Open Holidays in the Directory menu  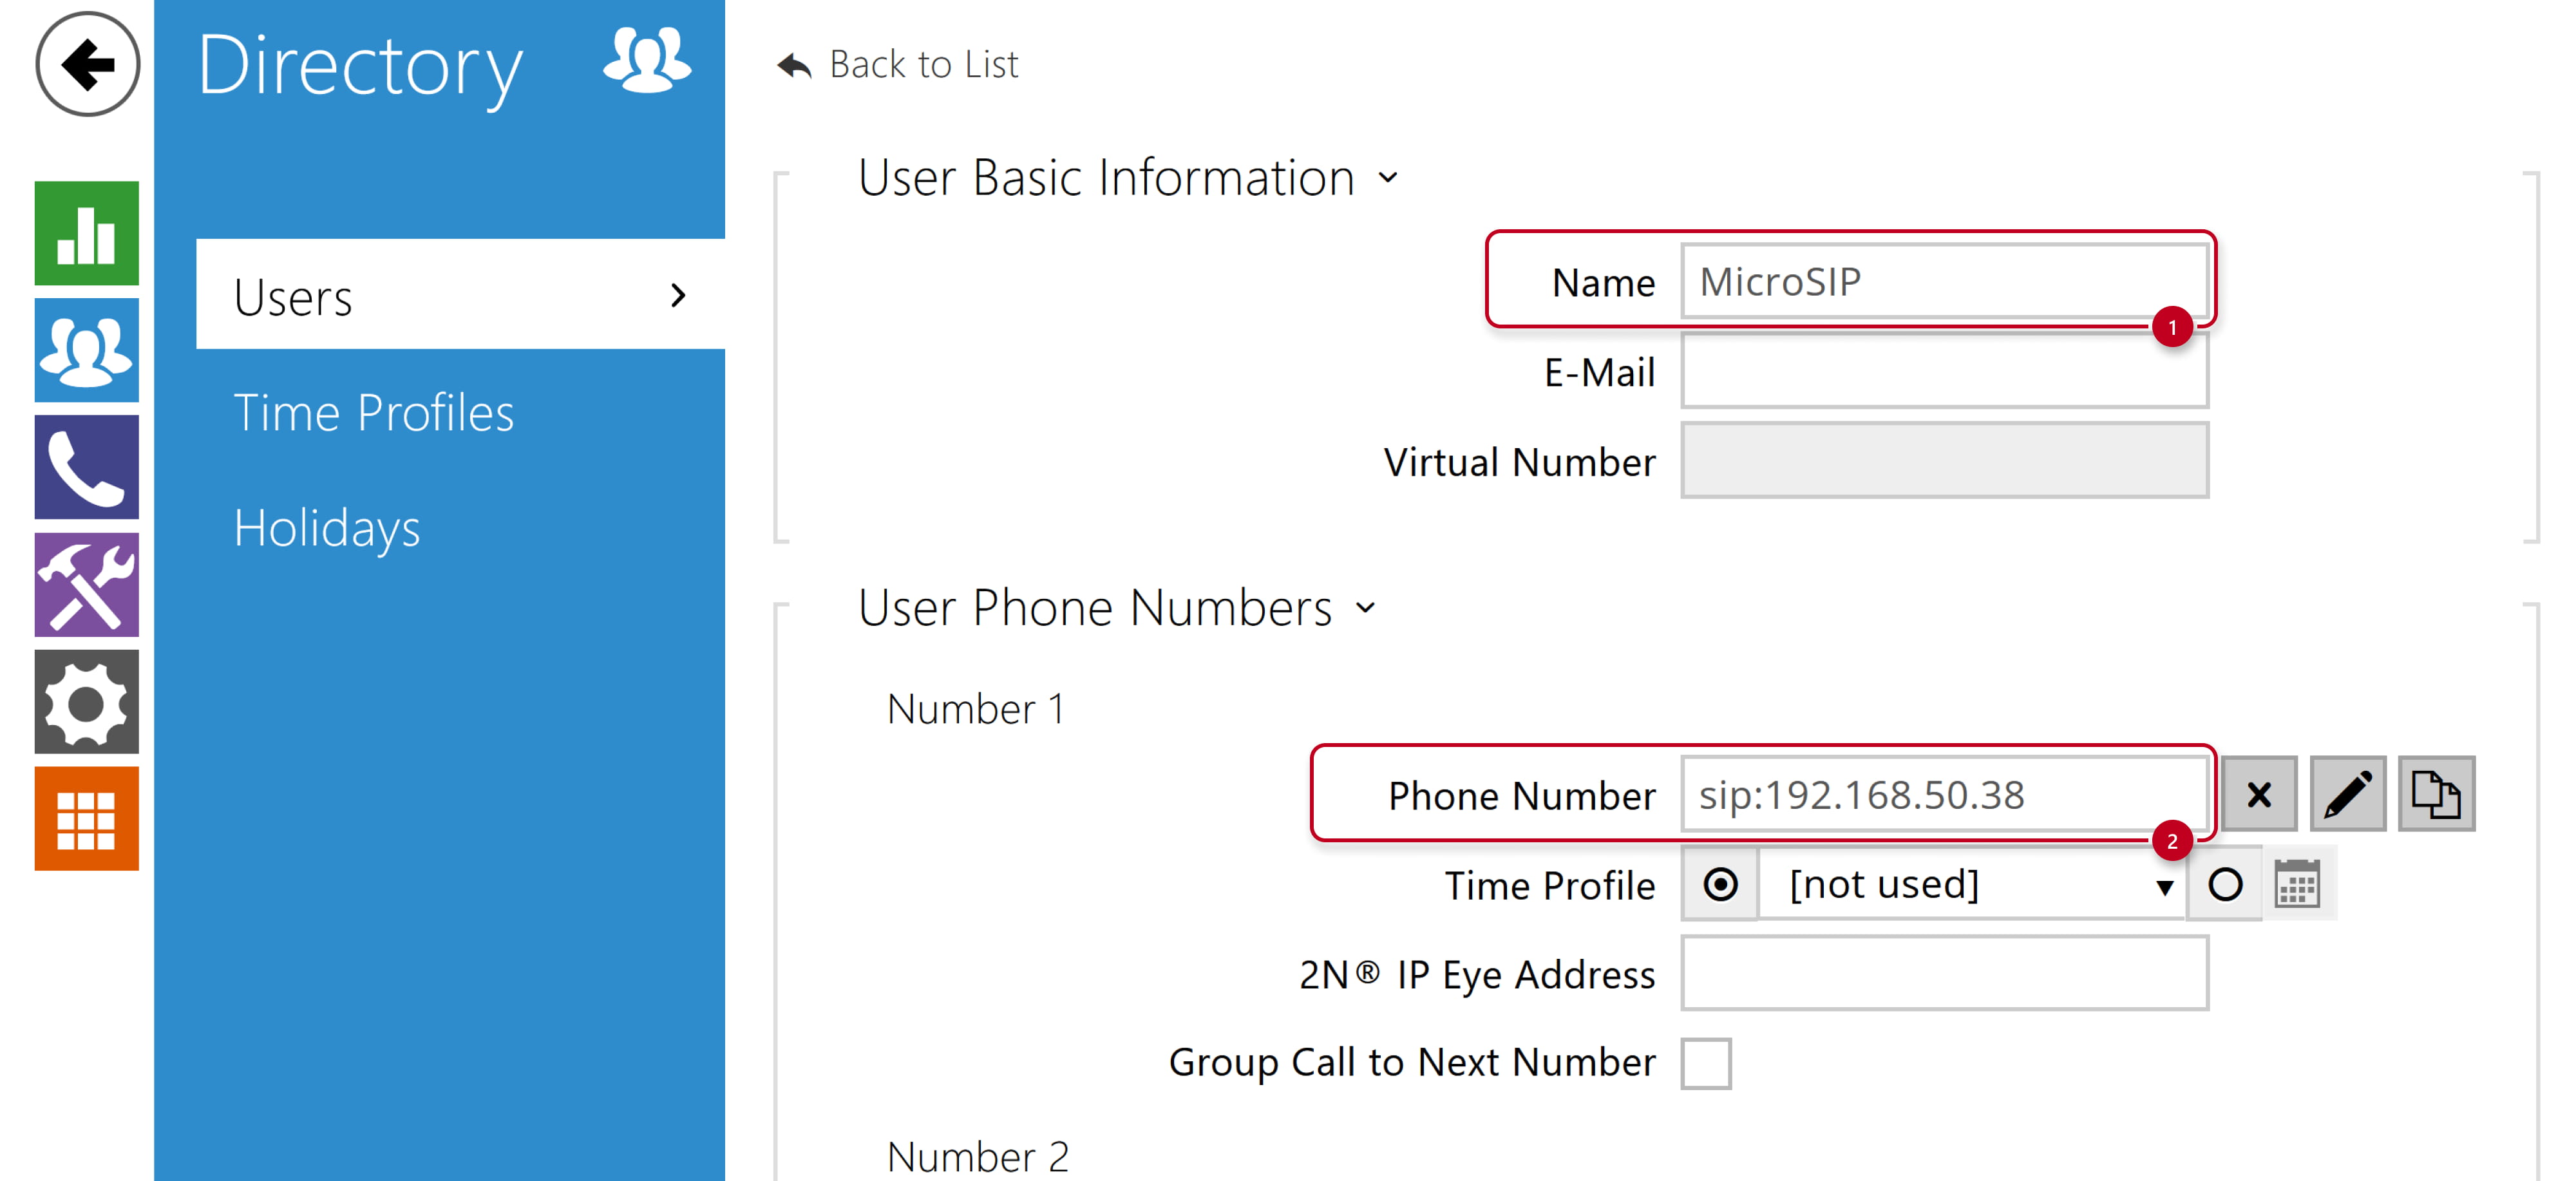pos(327,528)
